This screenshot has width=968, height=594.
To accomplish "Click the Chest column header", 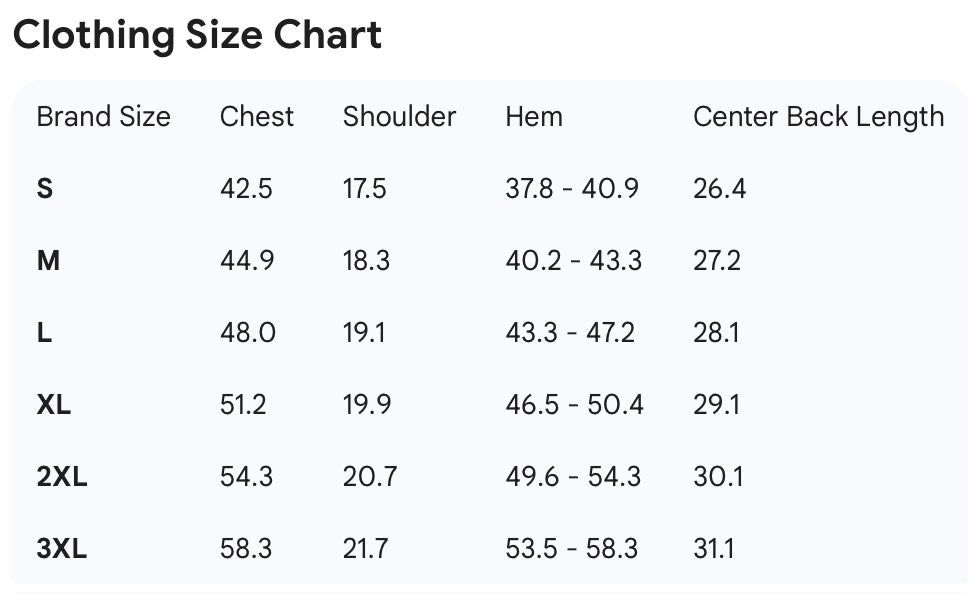I will tap(257, 117).
